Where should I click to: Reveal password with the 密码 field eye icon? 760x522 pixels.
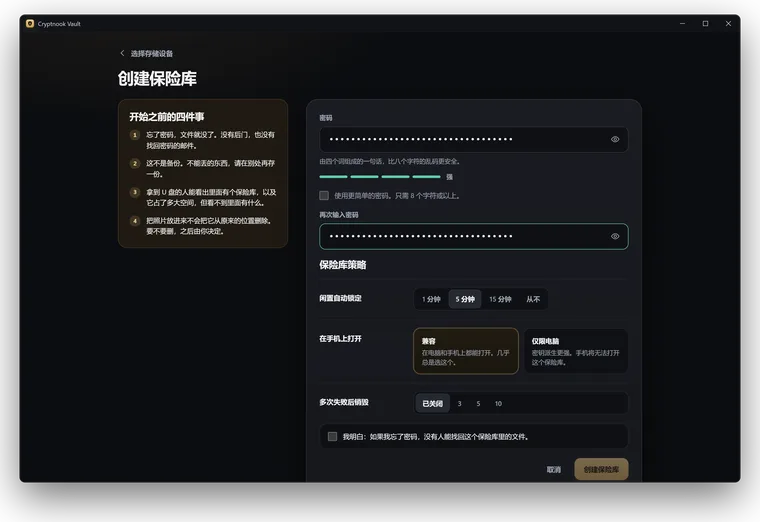coord(615,140)
